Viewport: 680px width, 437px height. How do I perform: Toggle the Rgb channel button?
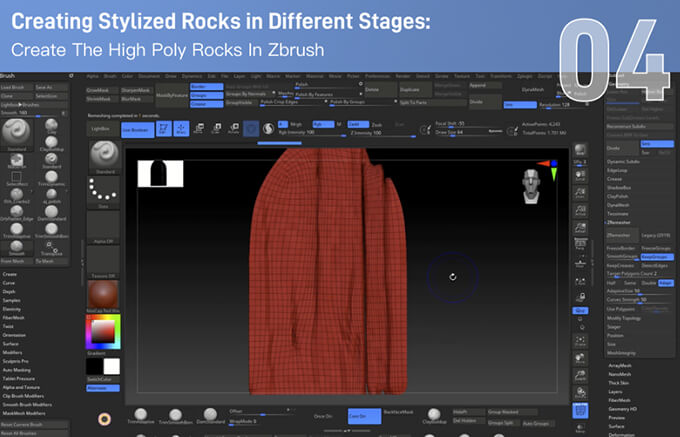point(324,124)
